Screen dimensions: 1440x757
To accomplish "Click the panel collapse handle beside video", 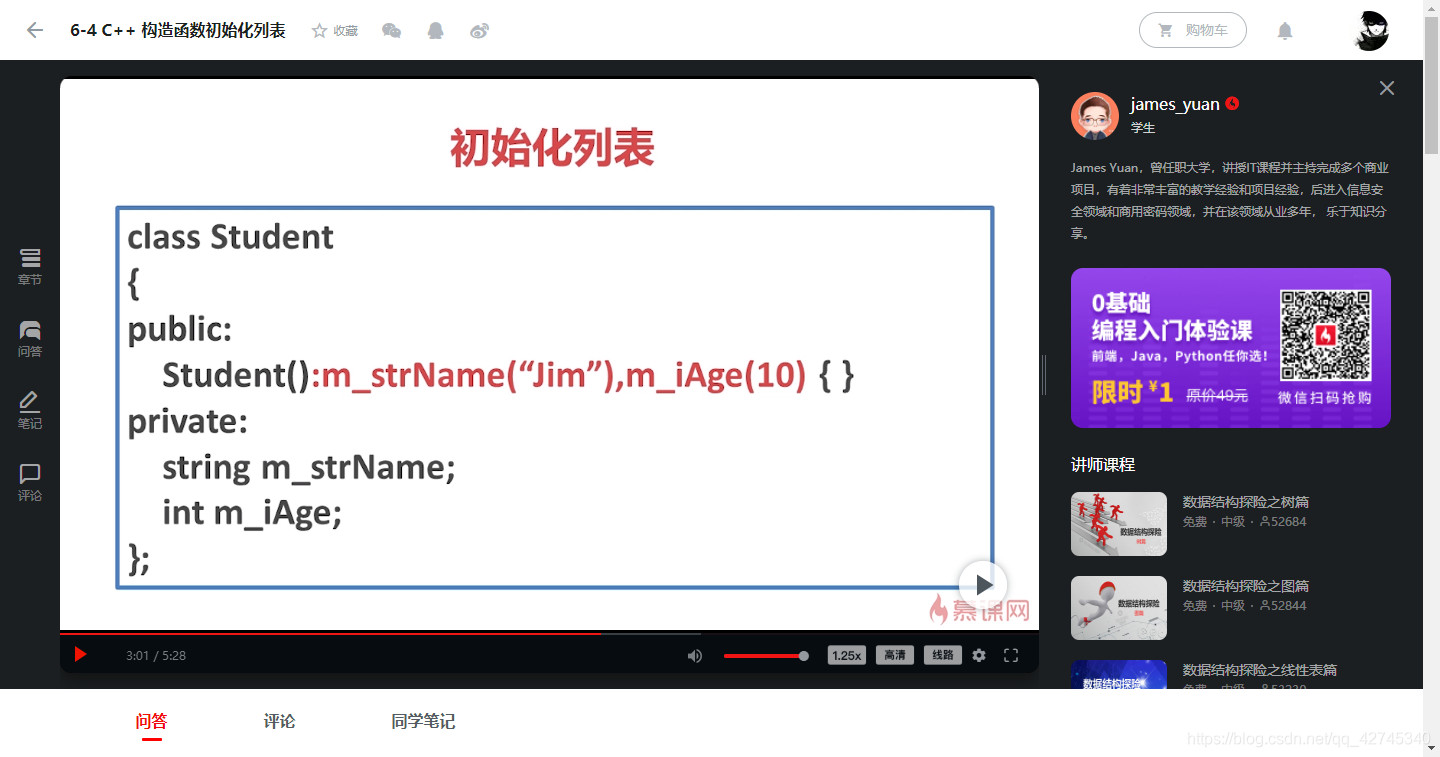I will pyautogui.click(x=1044, y=375).
